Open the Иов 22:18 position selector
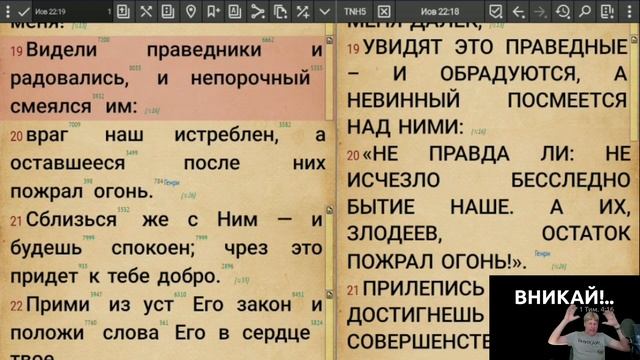 coord(440,11)
